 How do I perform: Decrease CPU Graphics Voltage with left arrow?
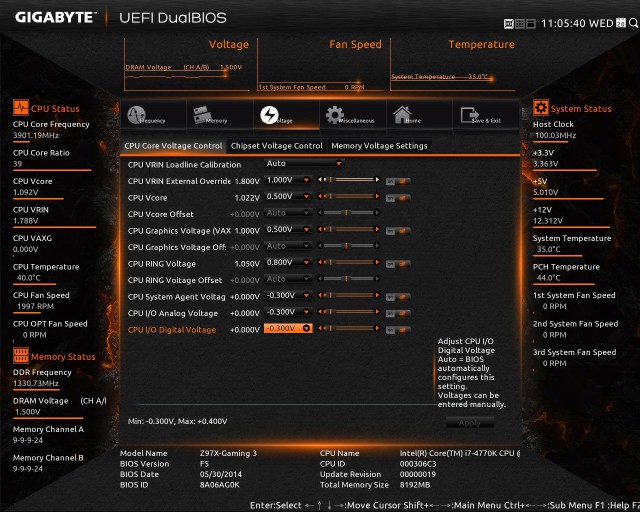pyautogui.click(x=320, y=229)
